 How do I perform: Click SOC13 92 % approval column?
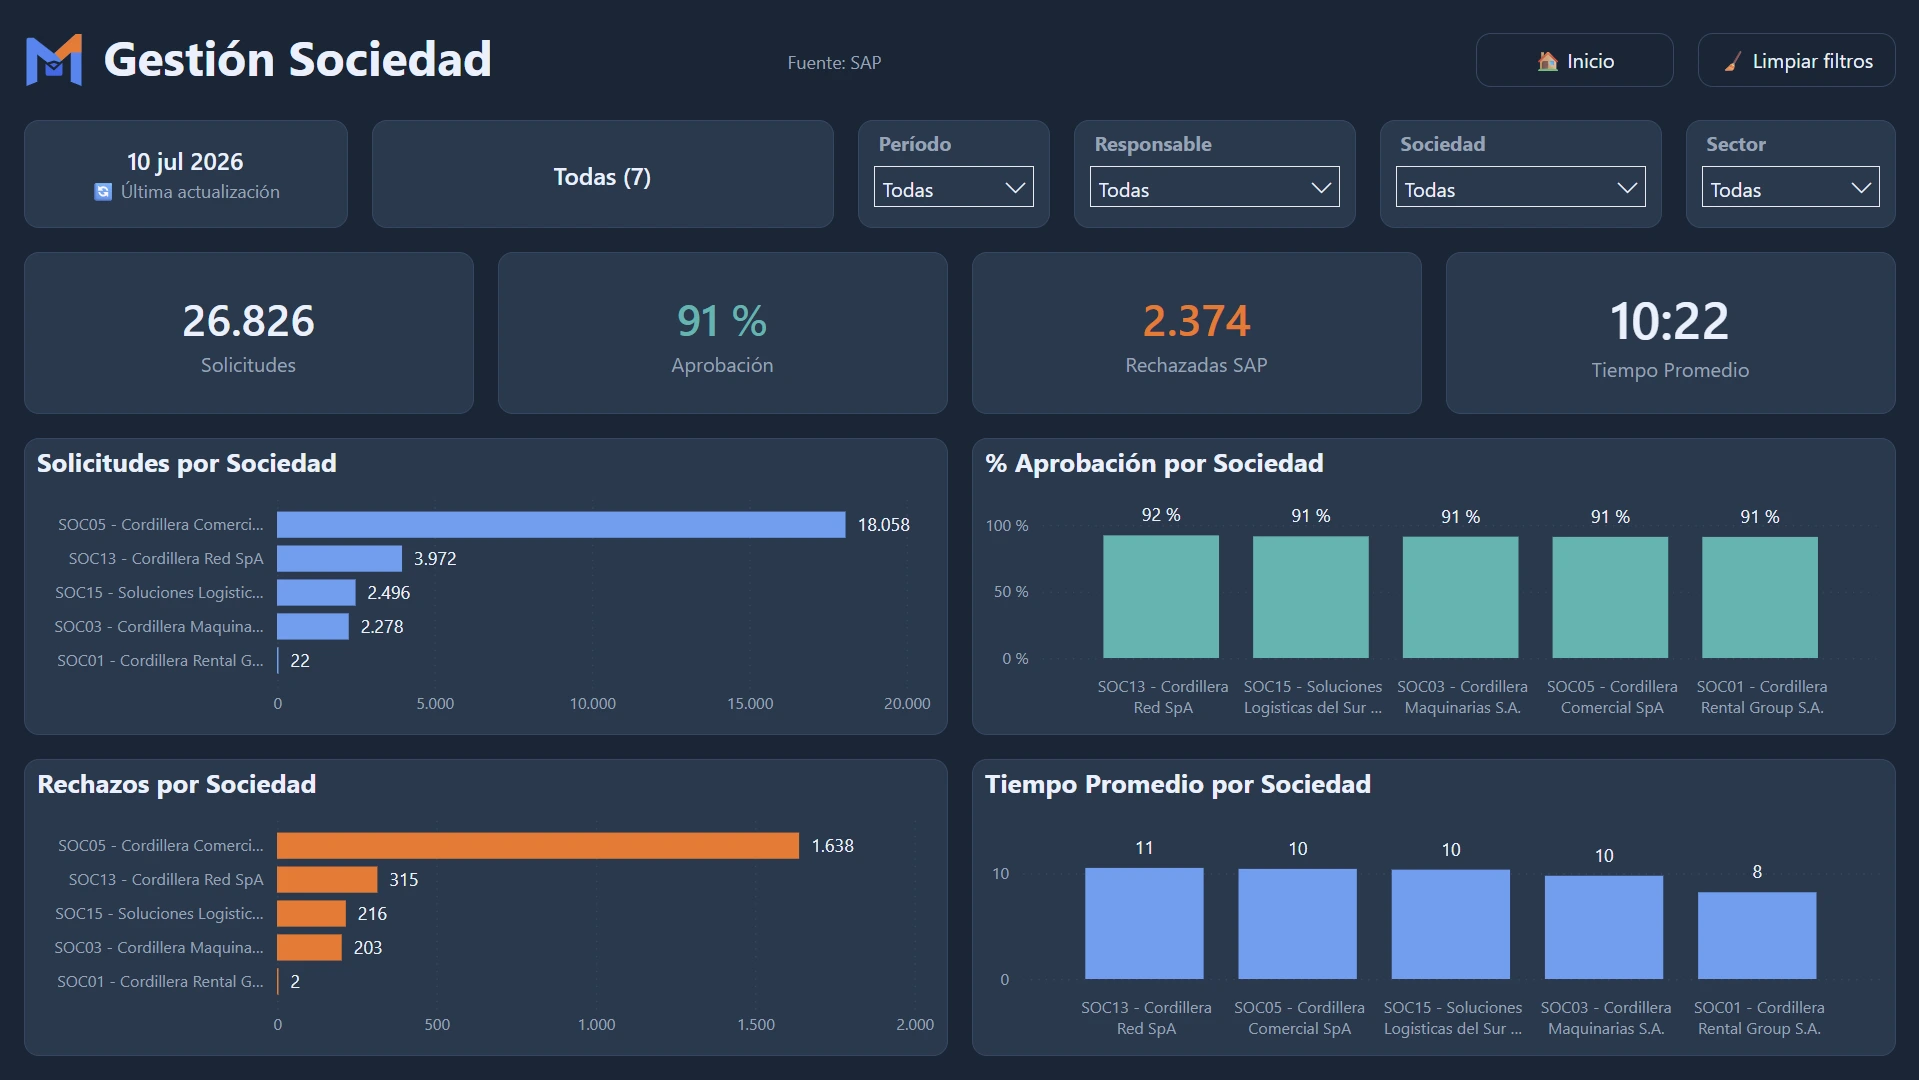[1161, 597]
